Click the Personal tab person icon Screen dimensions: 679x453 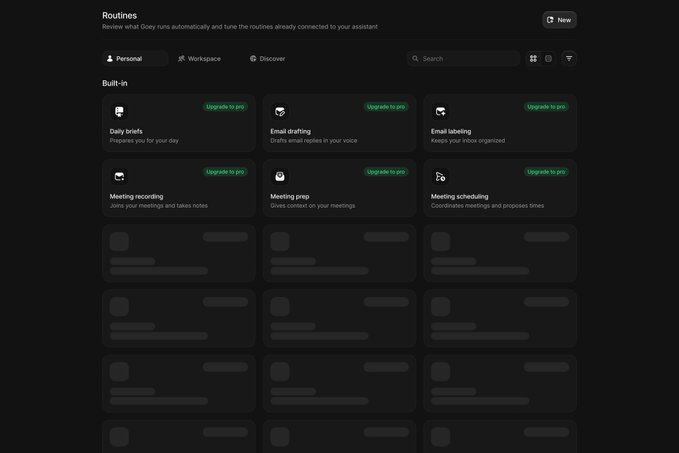click(x=110, y=58)
